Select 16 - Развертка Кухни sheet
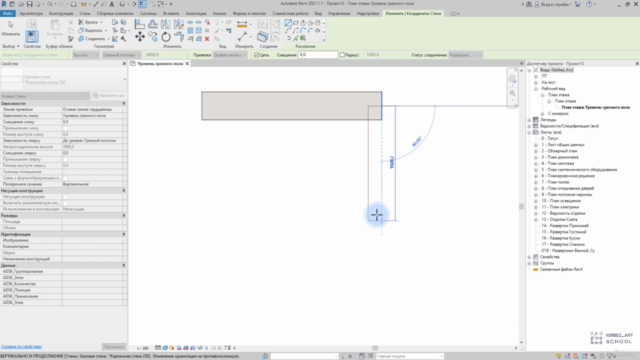Screen dimensions: 640x360 click(x=560, y=238)
